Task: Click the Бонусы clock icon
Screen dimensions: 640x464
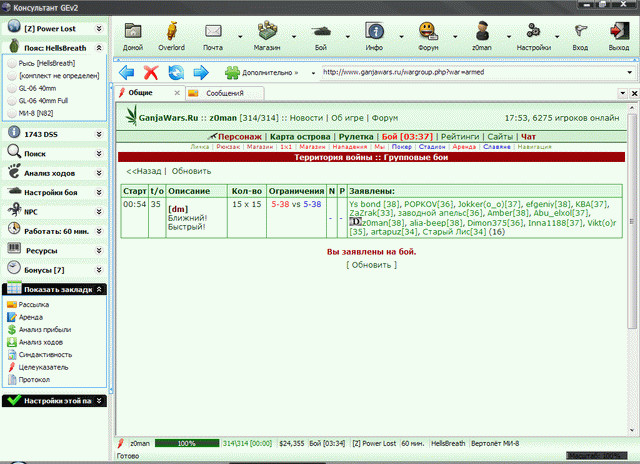Action: pyautogui.click(x=14, y=268)
